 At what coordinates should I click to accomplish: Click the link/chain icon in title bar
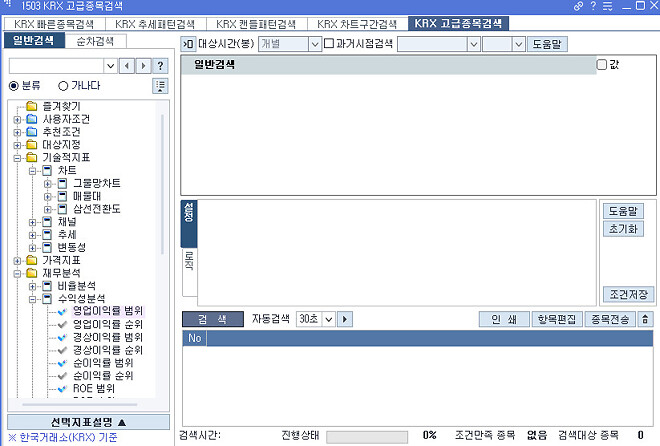[x=578, y=6]
